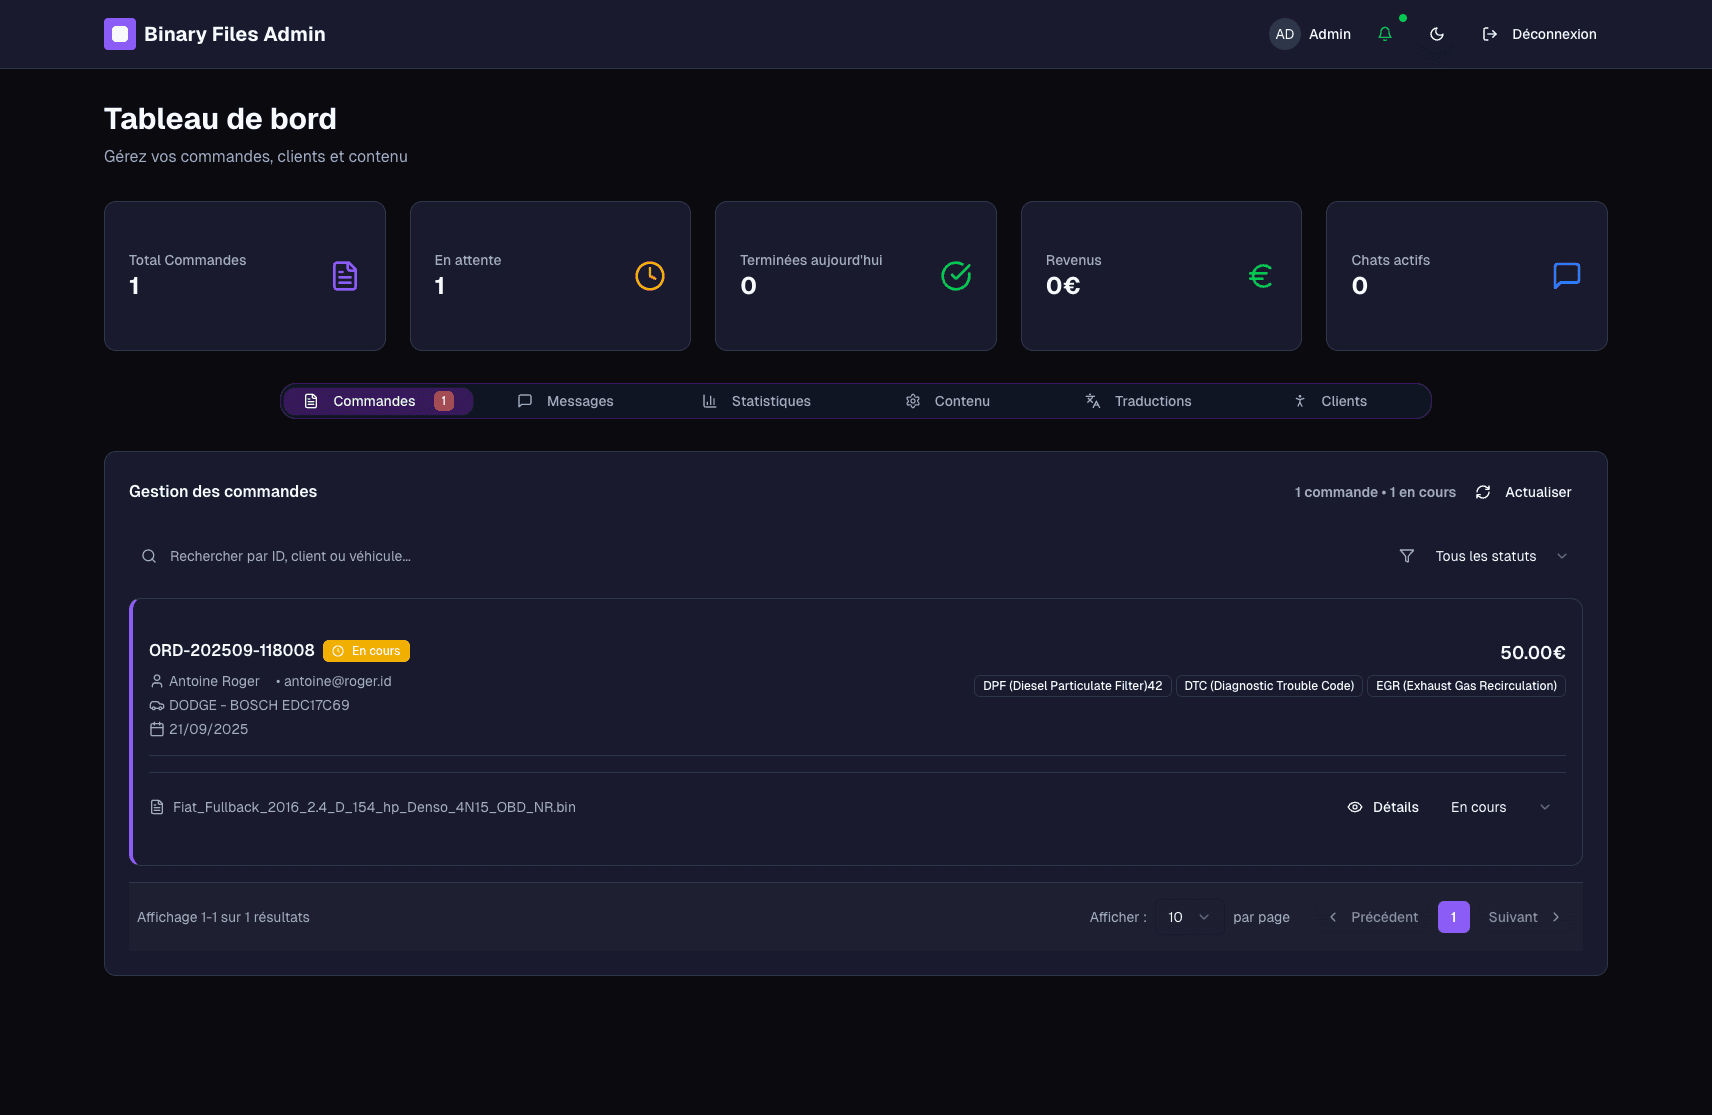Click the DPF (Diesel Particulate Filter) tag

click(x=1072, y=686)
